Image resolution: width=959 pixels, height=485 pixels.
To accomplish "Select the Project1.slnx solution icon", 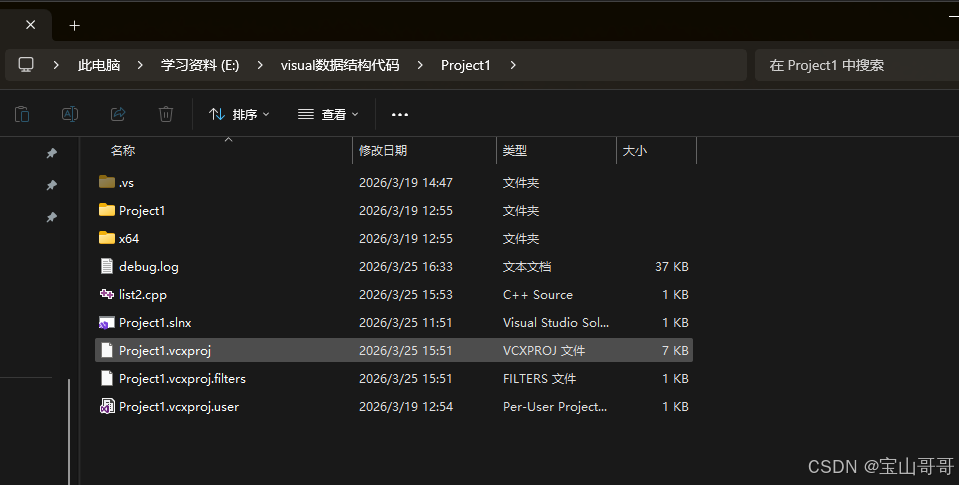I will [107, 322].
